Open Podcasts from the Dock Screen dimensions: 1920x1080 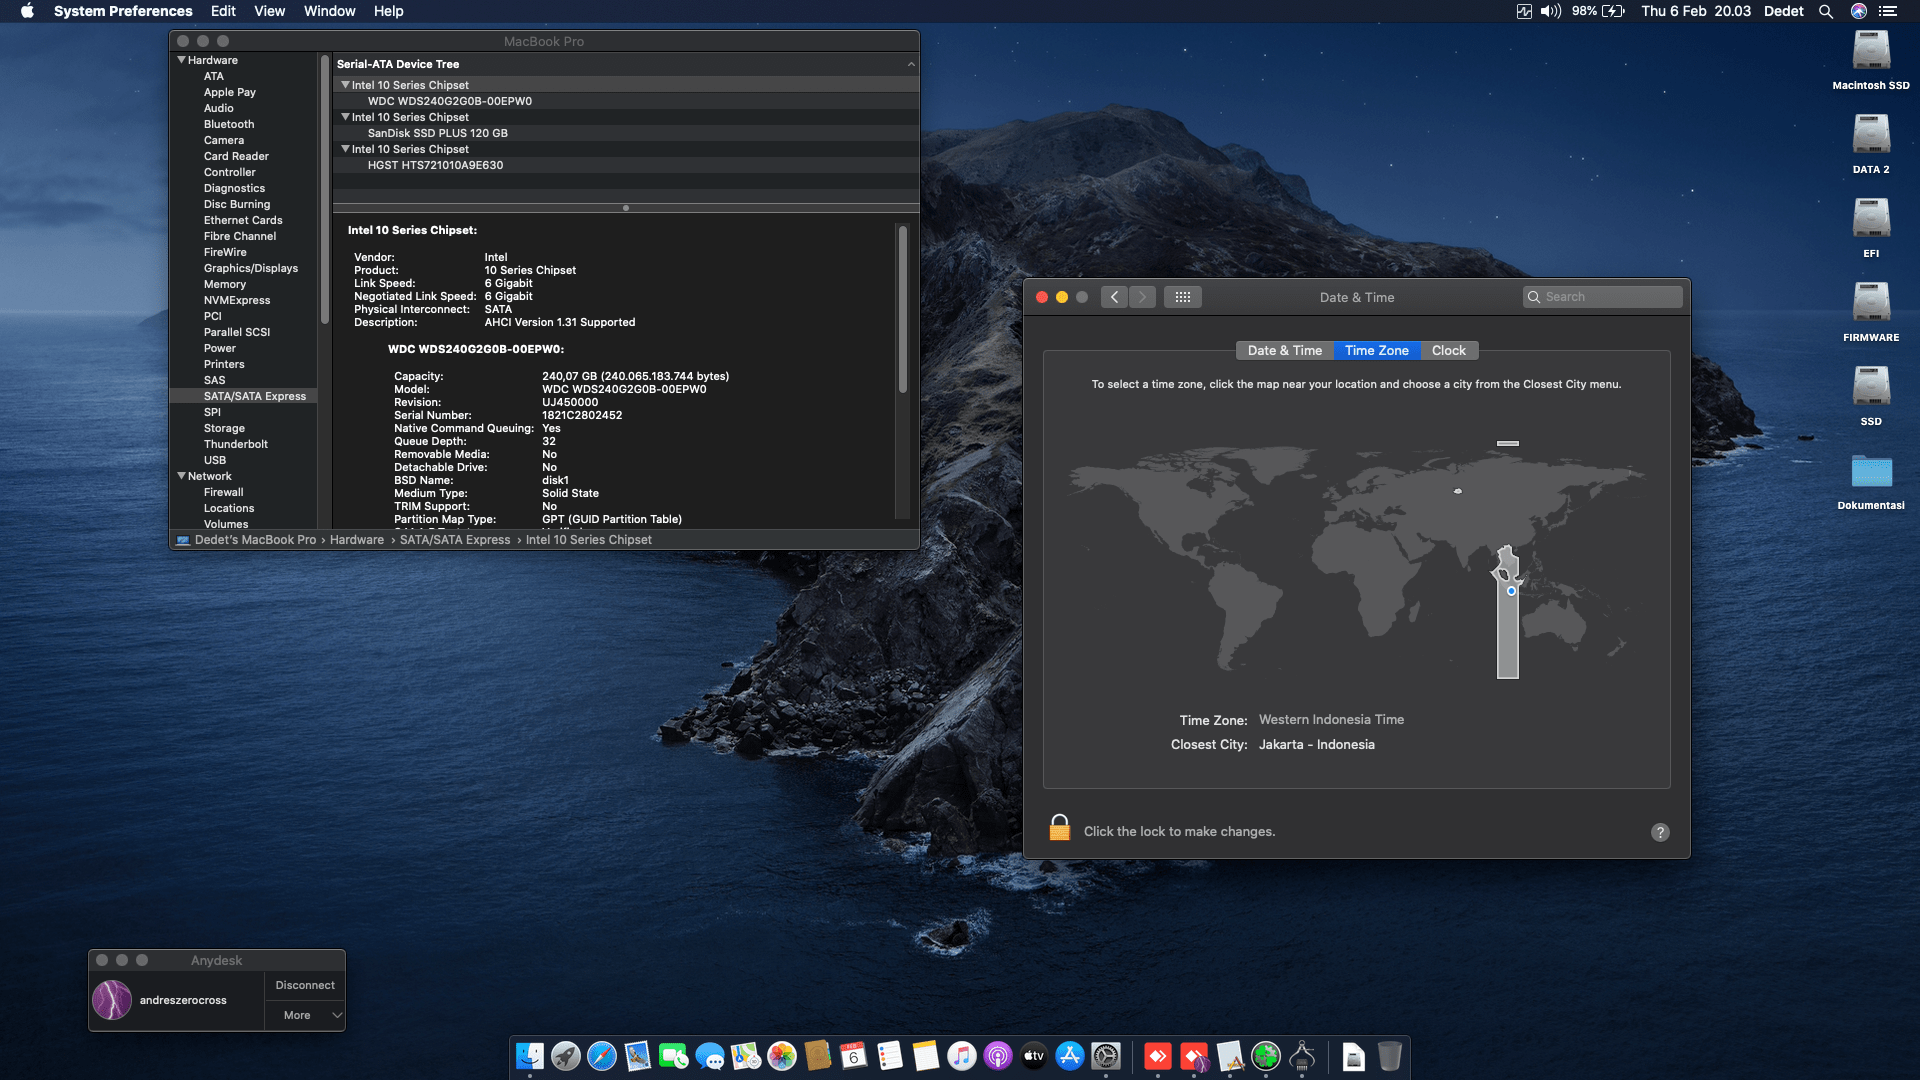998,1056
